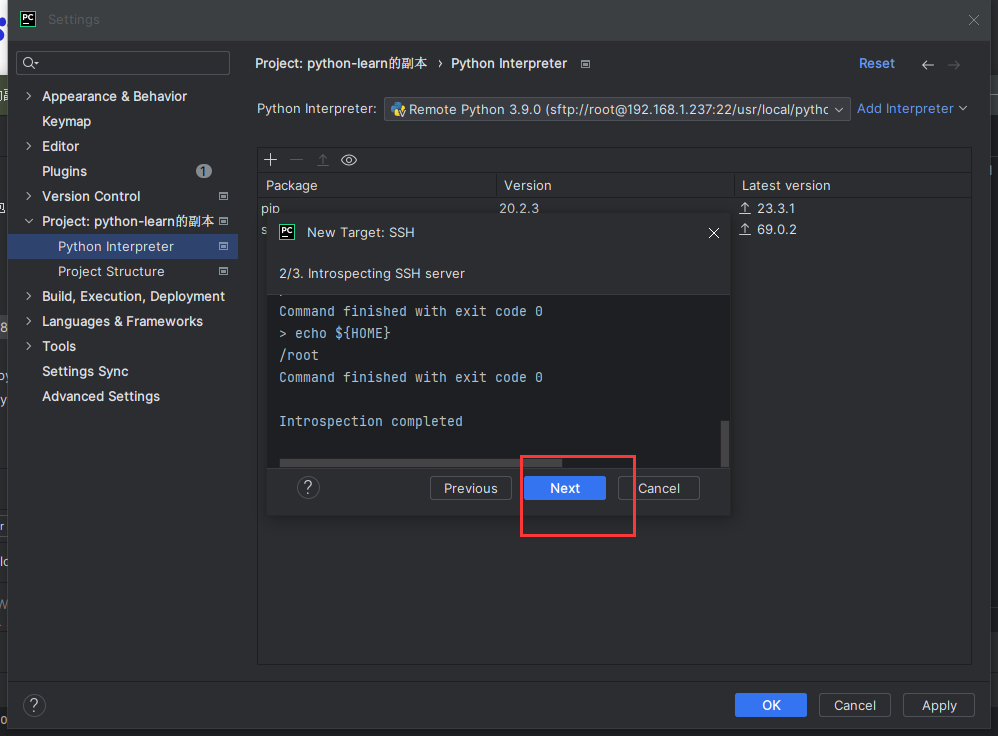Screen dimensions: 998x736
Task: Click the help icon in Settings footer
Action: pos(34,705)
